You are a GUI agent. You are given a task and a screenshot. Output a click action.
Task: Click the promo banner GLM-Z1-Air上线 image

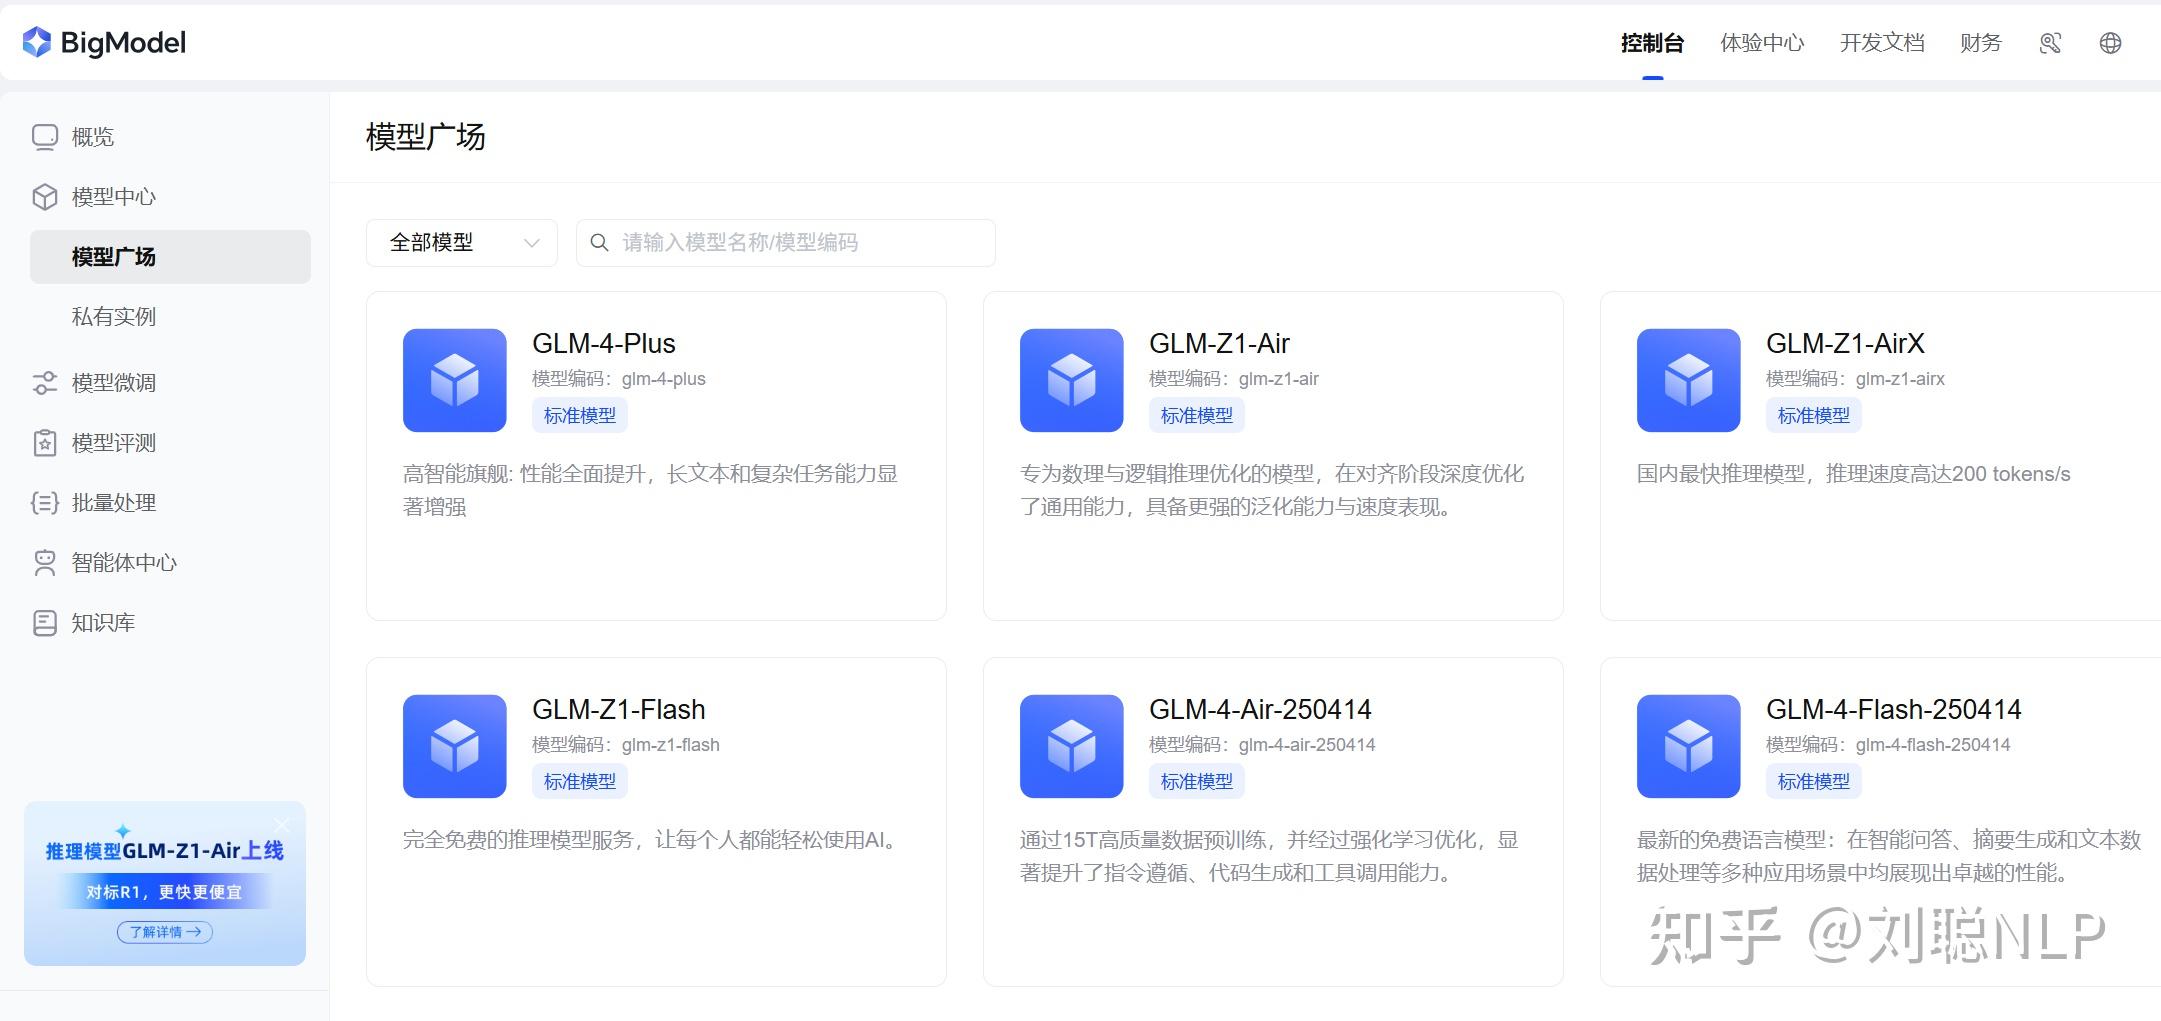(165, 883)
